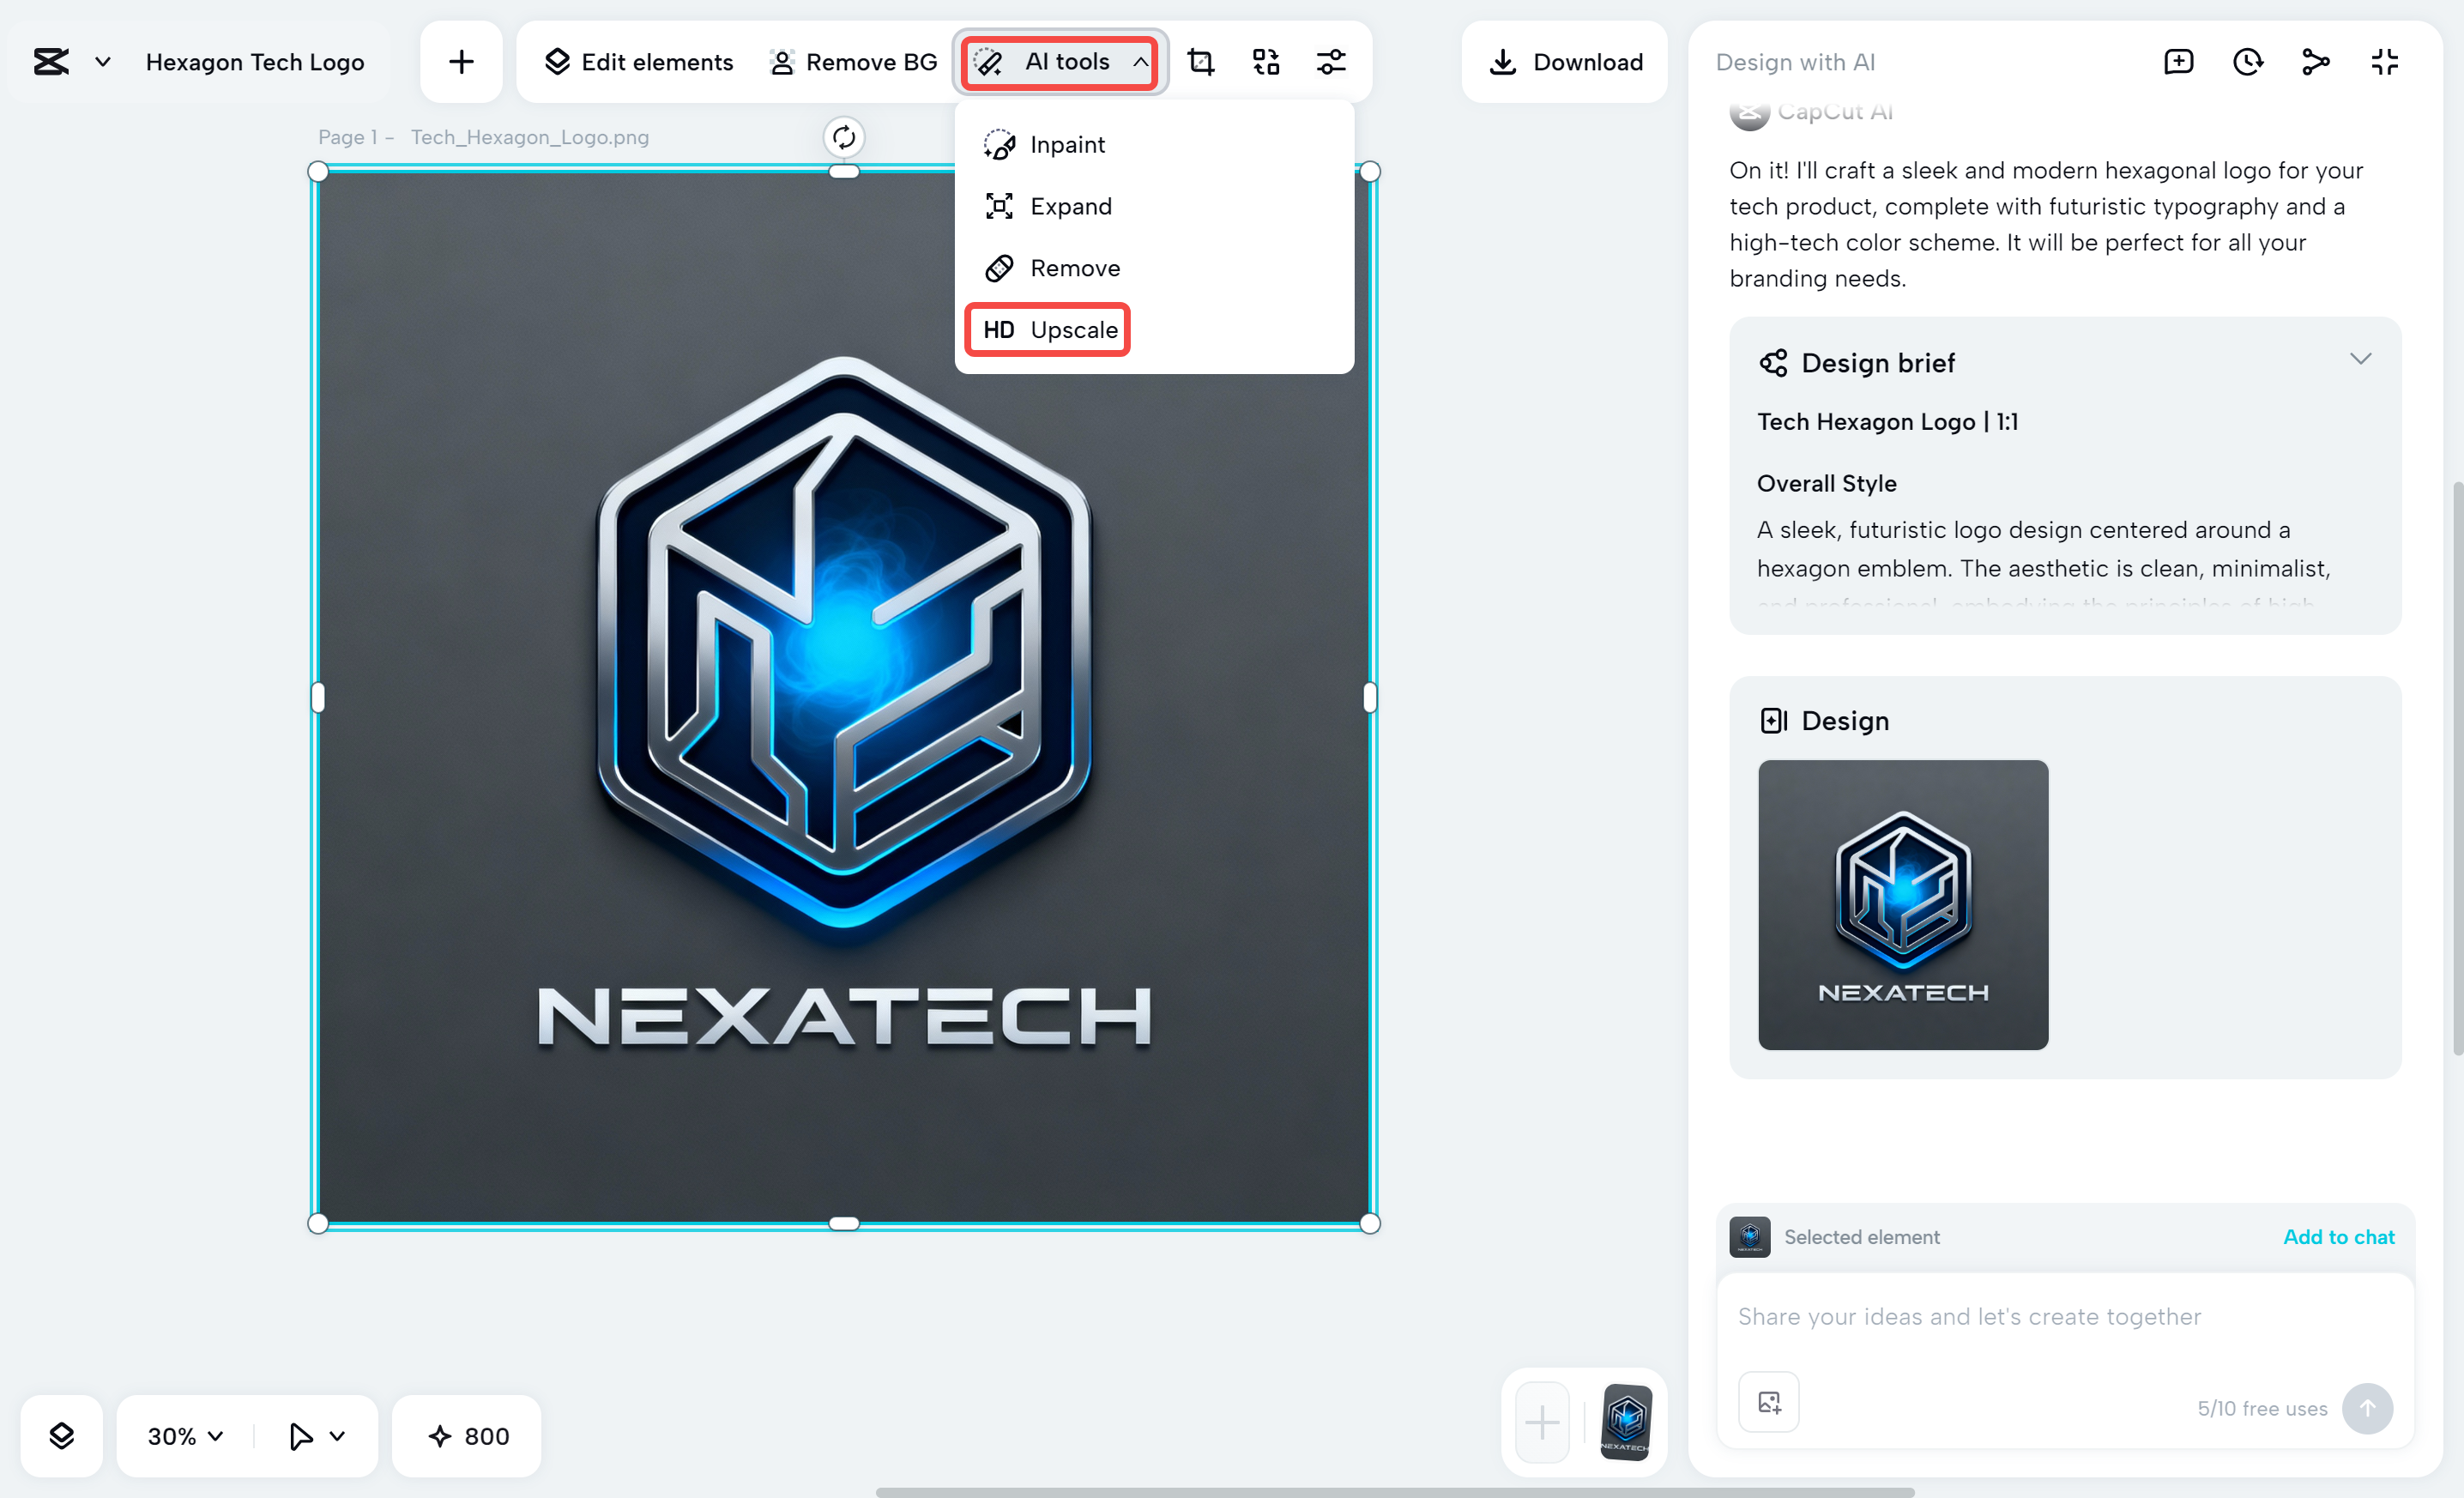Click the Download button
This screenshot has width=2464, height=1498.
(x=1565, y=62)
